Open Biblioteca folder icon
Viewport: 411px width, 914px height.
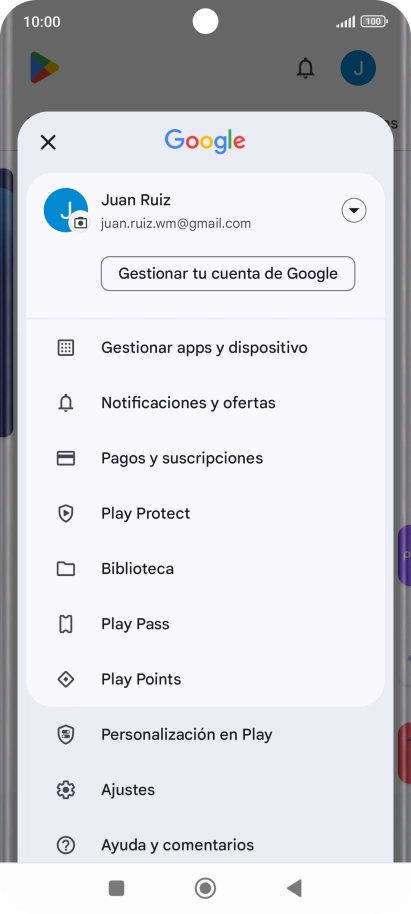click(x=66, y=569)
